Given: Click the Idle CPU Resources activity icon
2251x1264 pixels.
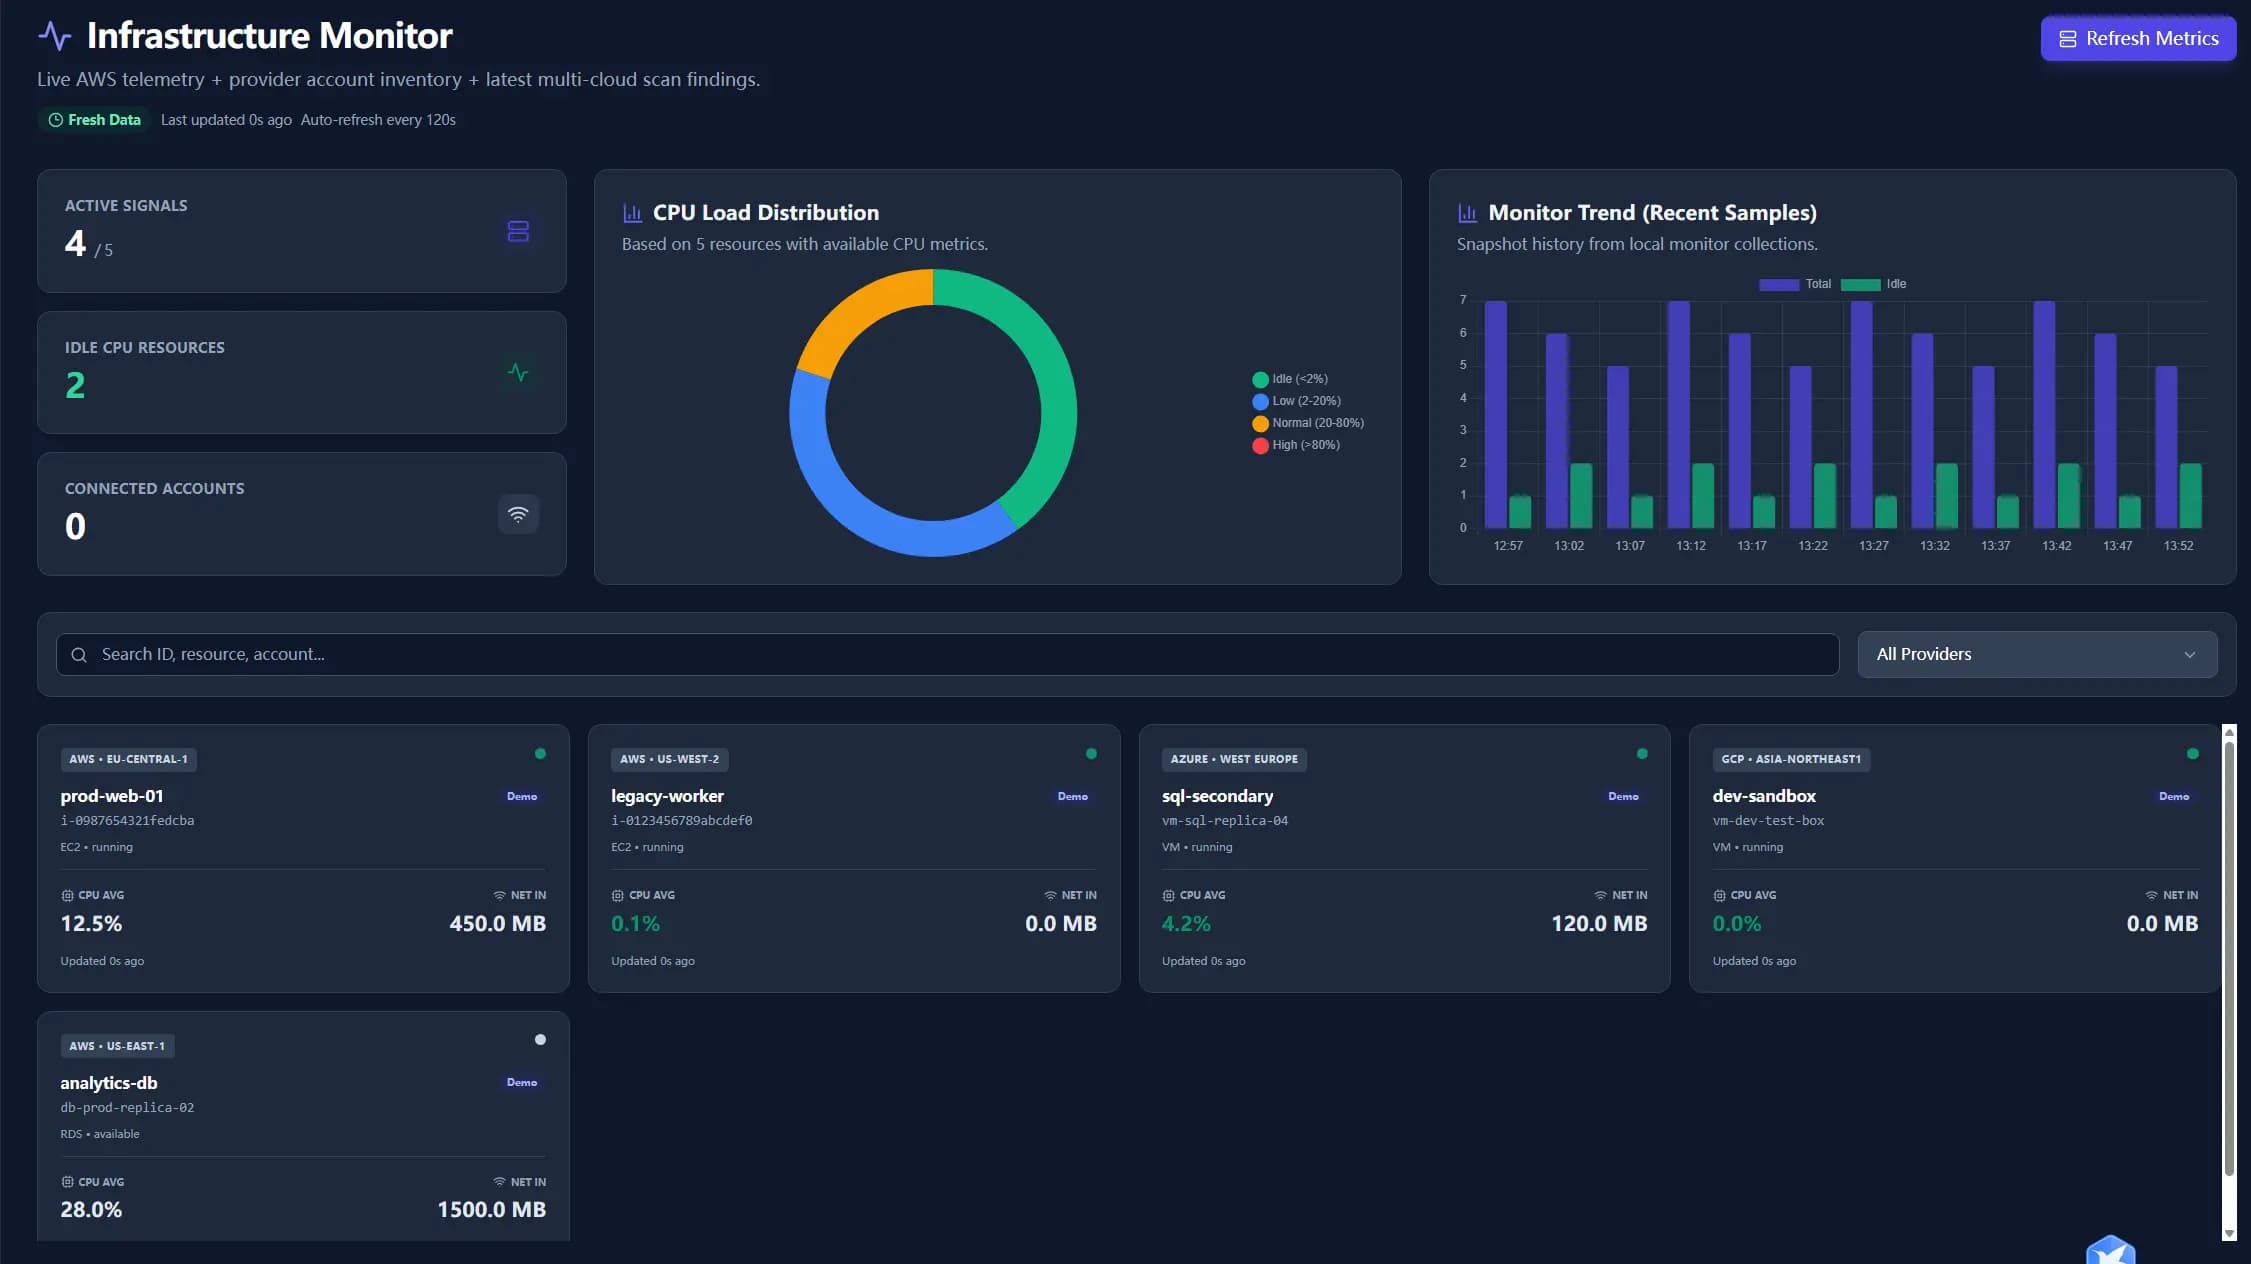Looking at the screenshot, I should pyautogui.click(x=517, y=373).
